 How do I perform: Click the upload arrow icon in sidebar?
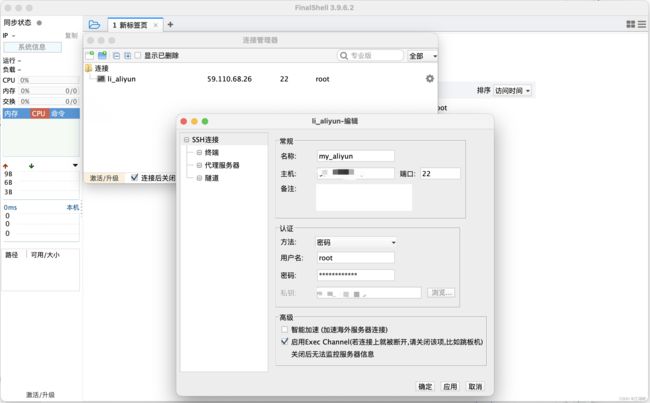(5, 166)
